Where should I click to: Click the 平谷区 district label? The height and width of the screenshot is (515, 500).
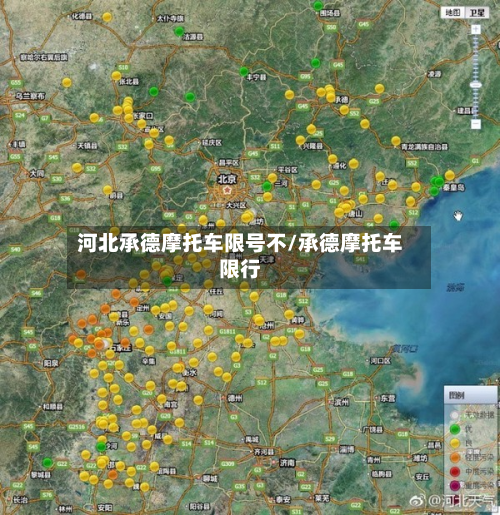(287, 170)
